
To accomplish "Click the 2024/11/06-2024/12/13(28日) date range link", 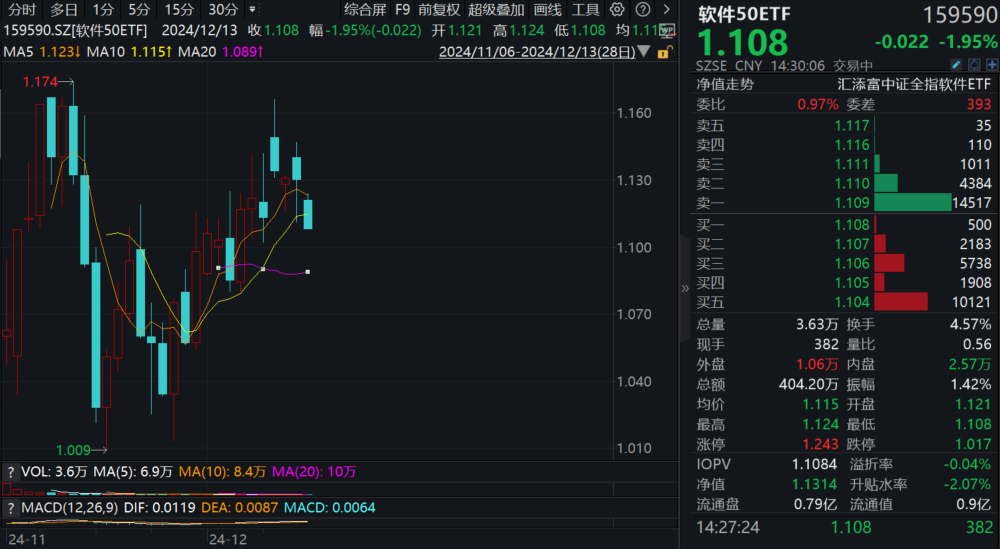I will click(x=538, y=52).
